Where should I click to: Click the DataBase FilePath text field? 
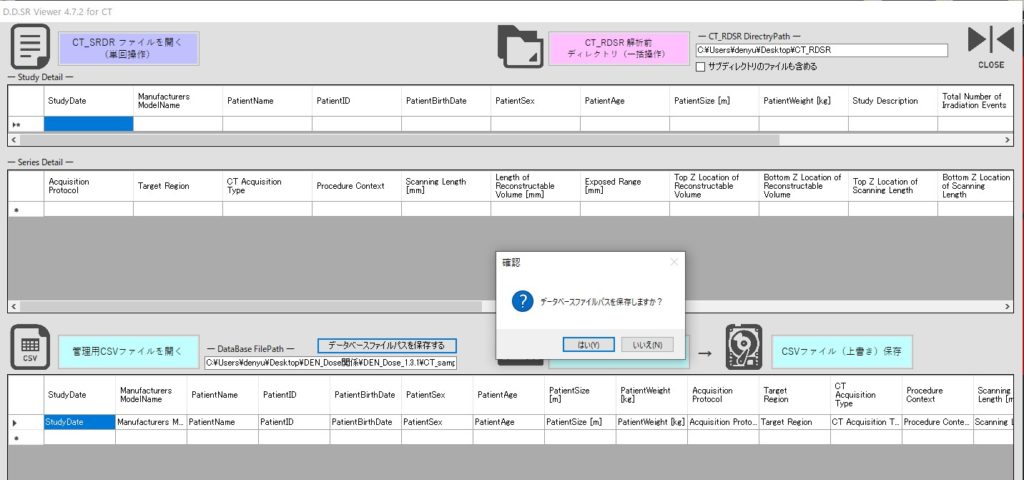(x=330, y=363)
